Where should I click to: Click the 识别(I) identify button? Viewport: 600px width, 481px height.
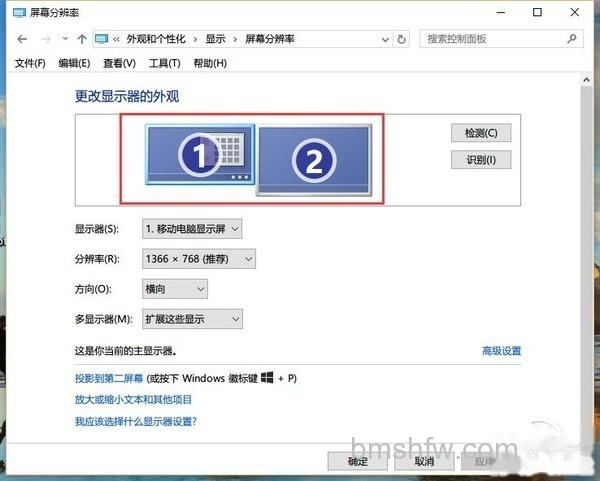[x=481, y=160]
